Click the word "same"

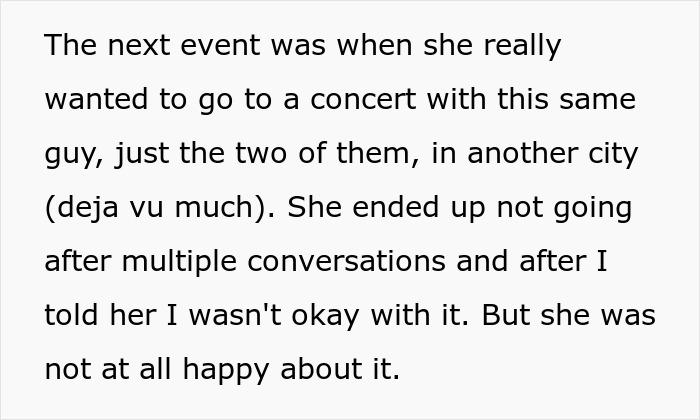pos(599,101)
